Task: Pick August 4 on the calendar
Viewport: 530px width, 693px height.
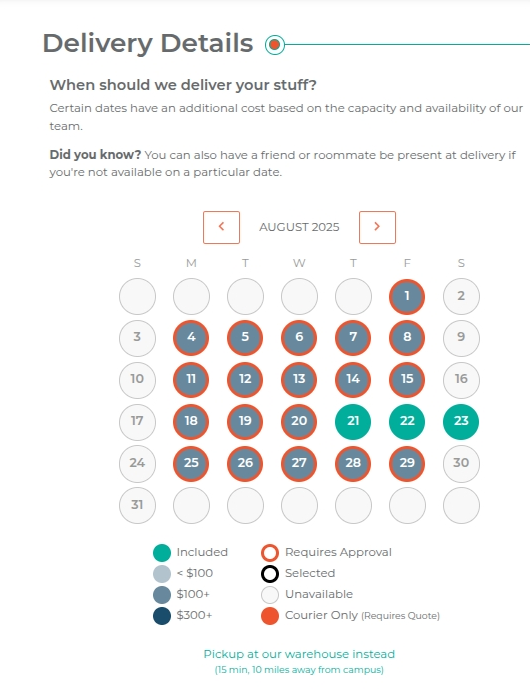Action: point(191,338)
